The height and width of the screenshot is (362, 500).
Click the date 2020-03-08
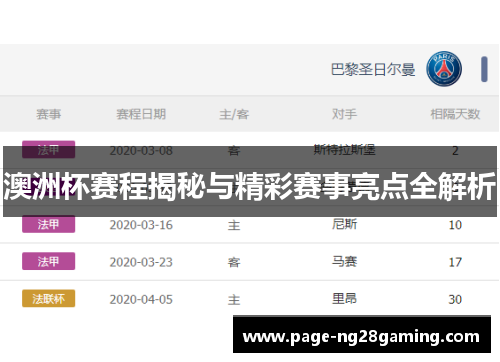tap(141, 151)
